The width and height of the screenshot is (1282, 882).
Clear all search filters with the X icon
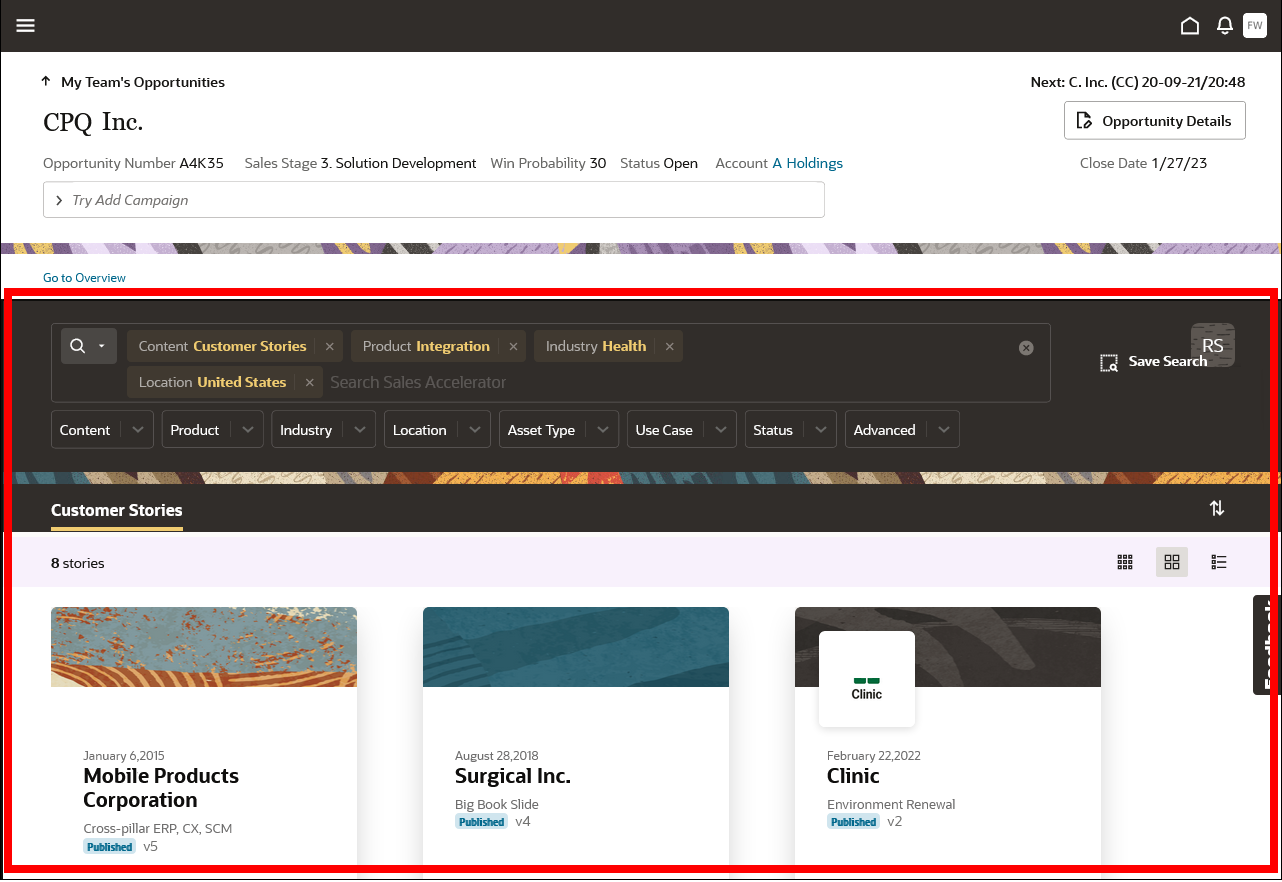[x=1026, y=348]
